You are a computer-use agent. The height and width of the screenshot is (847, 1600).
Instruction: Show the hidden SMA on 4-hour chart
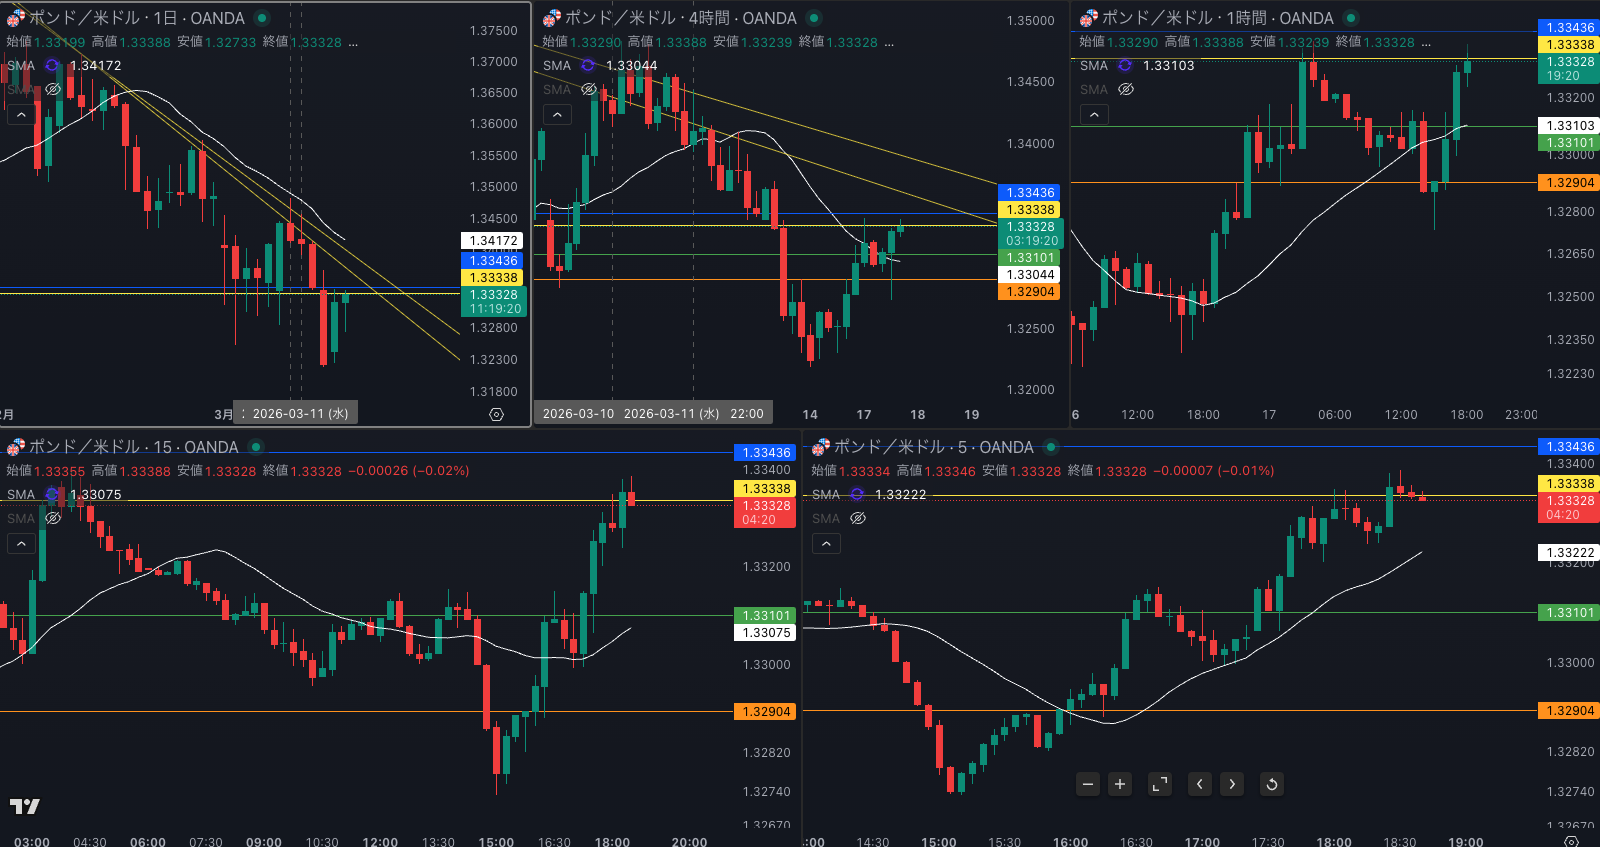(589, 90)
